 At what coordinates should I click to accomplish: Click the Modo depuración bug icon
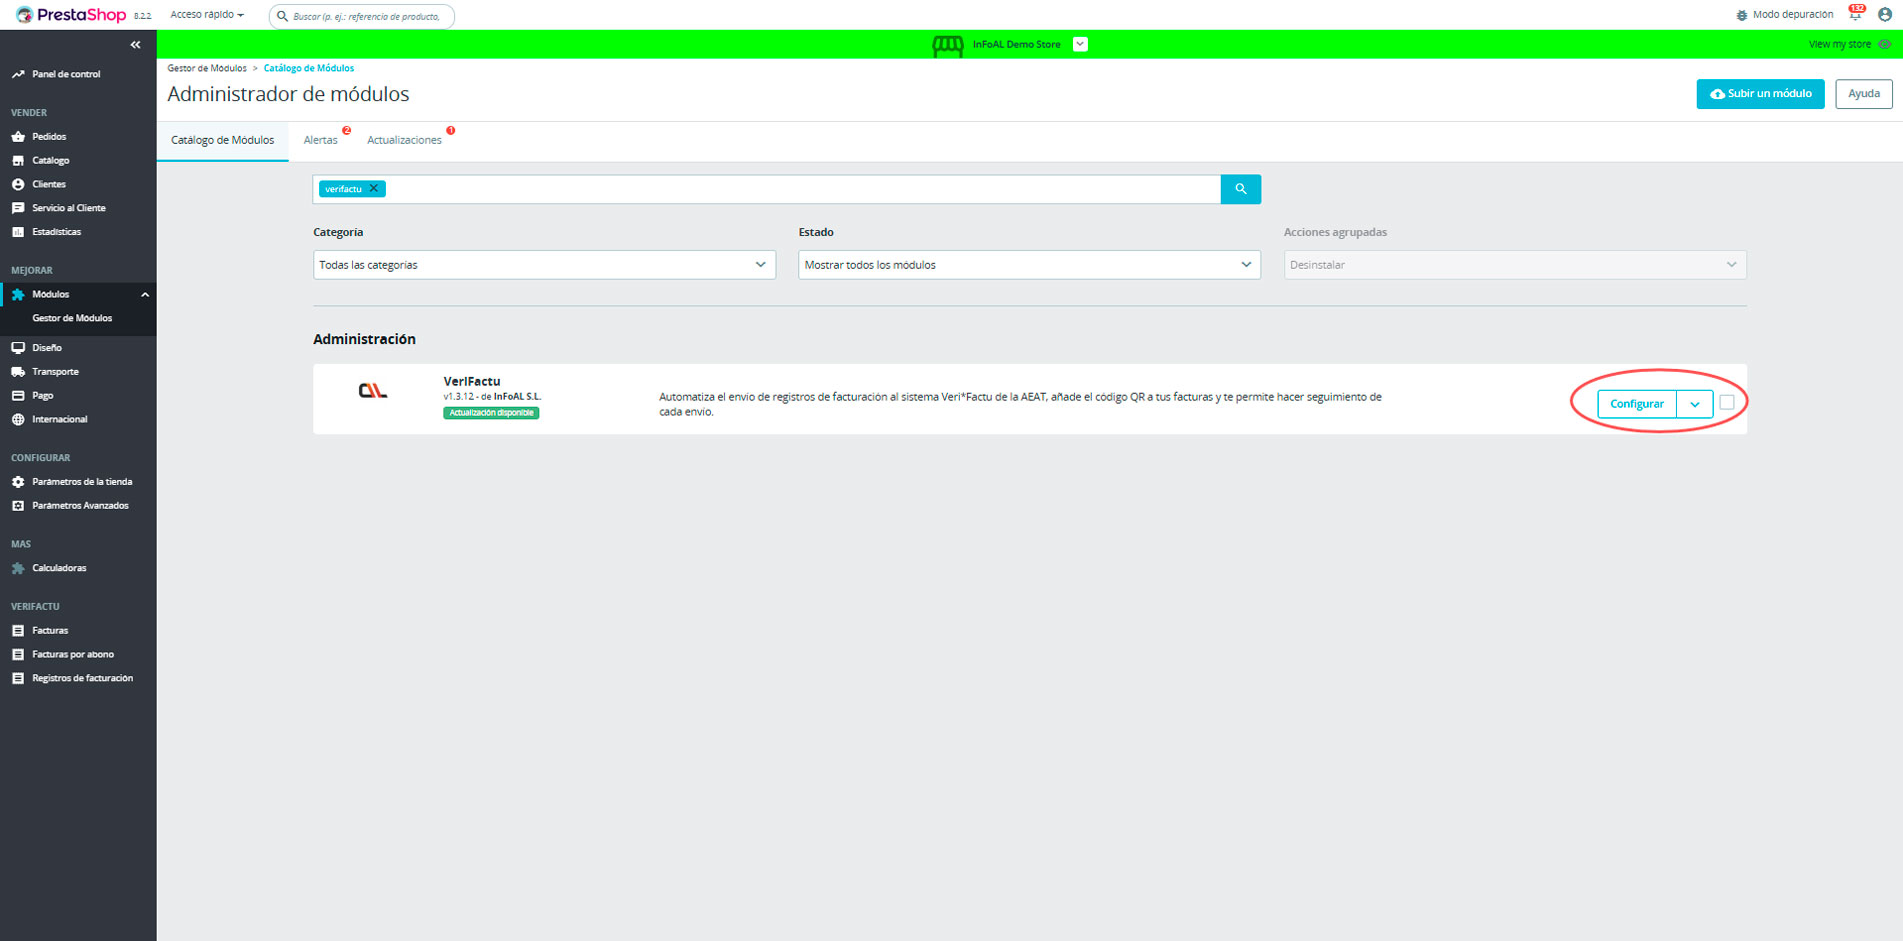tap(1741, 15)
